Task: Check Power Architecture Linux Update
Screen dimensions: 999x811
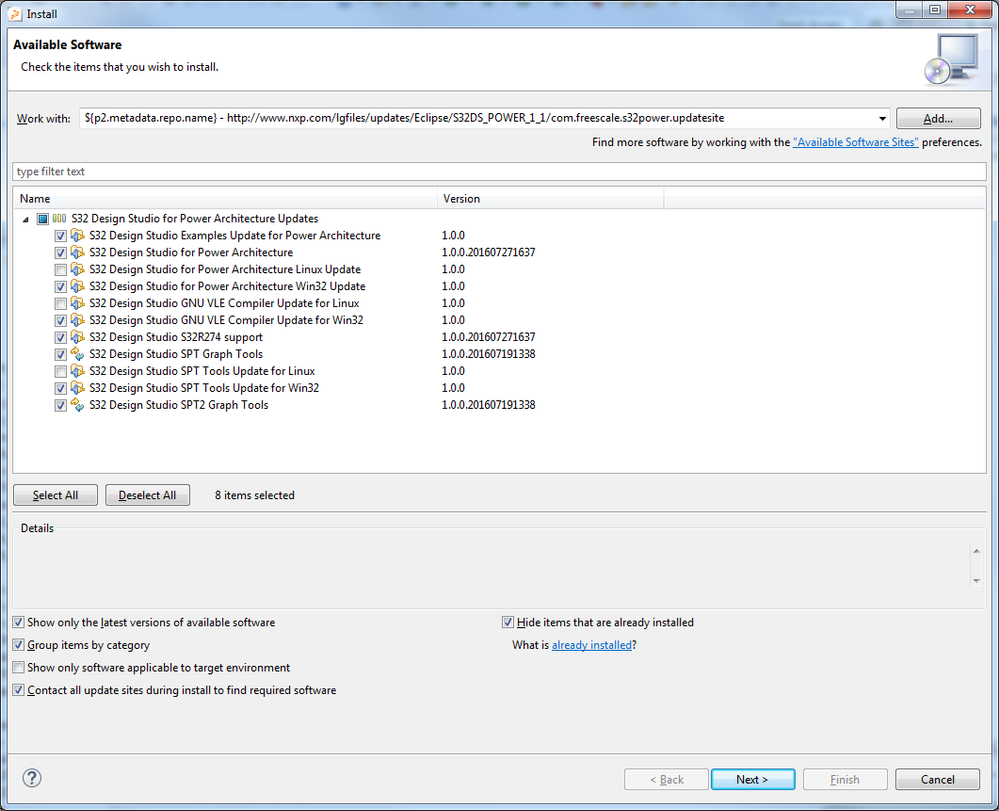Action: [x=61, y=269]
